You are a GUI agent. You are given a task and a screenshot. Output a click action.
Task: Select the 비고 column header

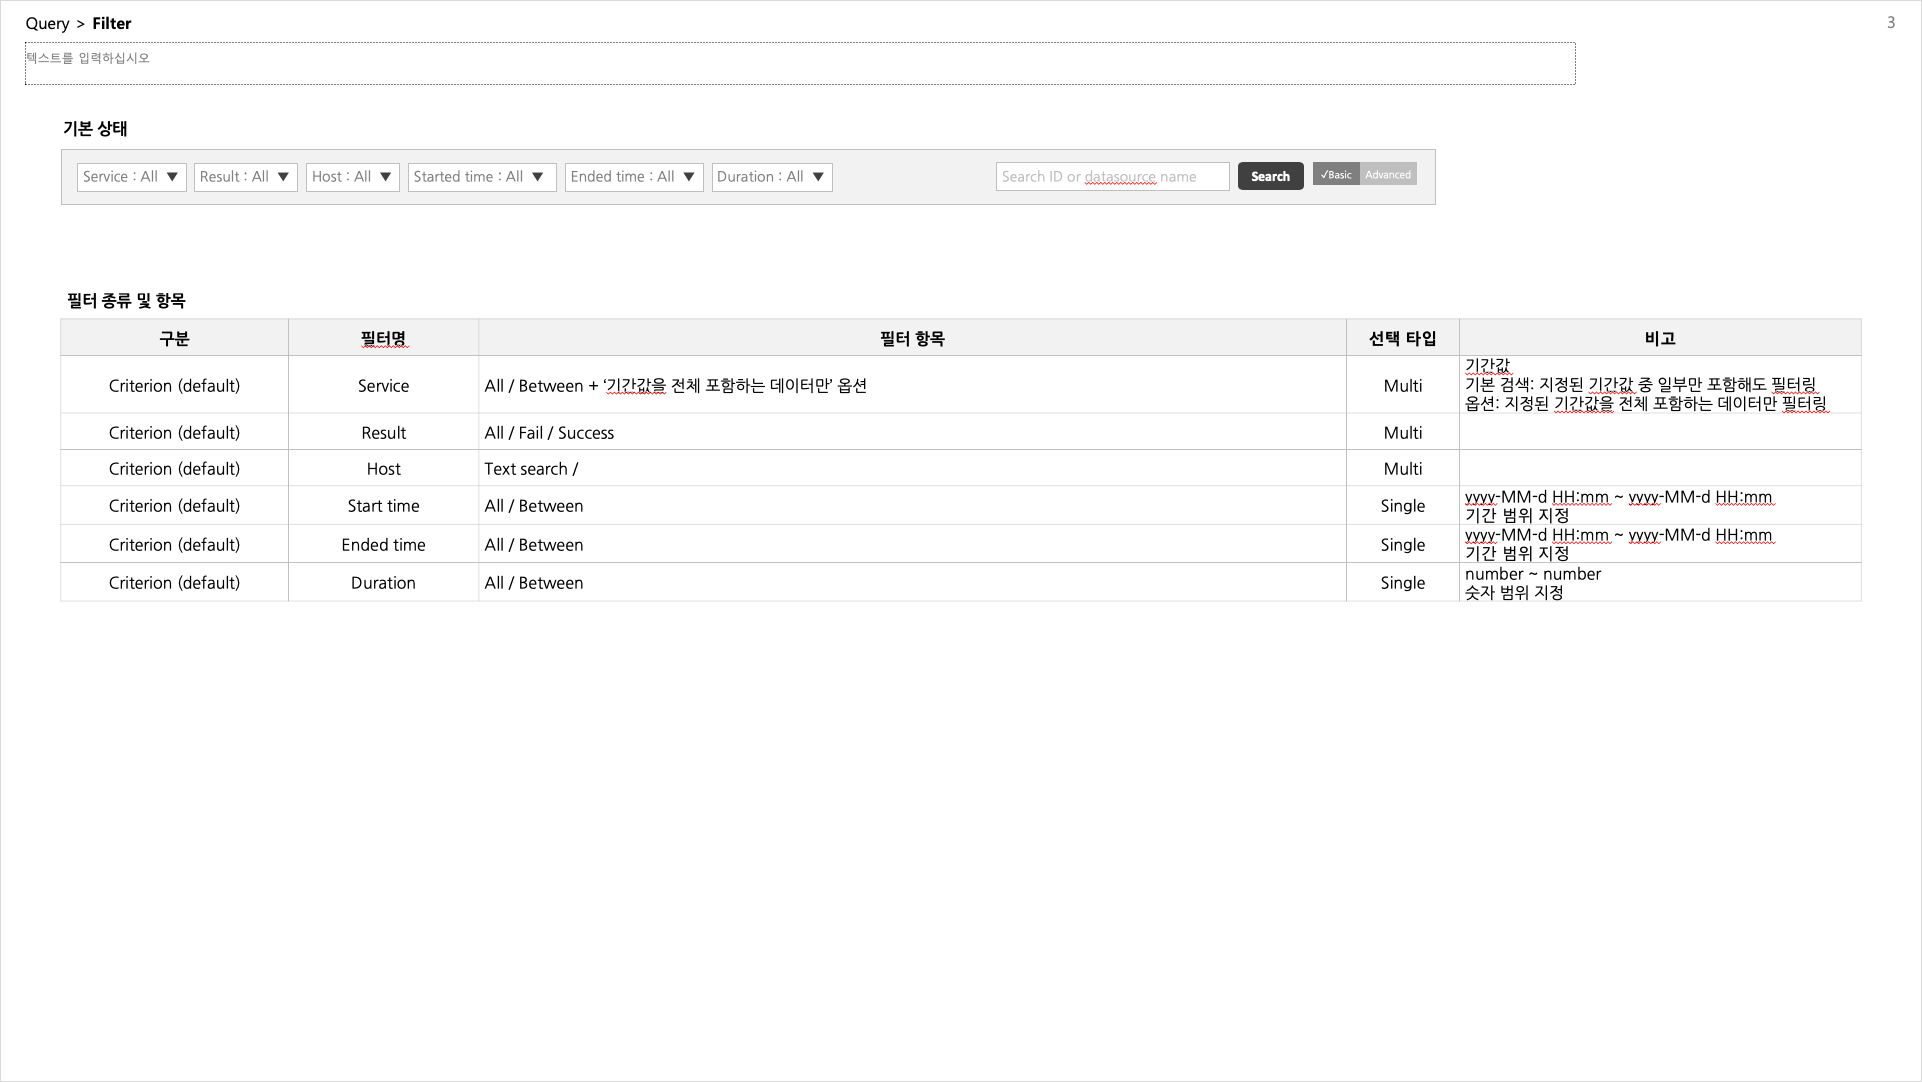[x=1660, y=338]
